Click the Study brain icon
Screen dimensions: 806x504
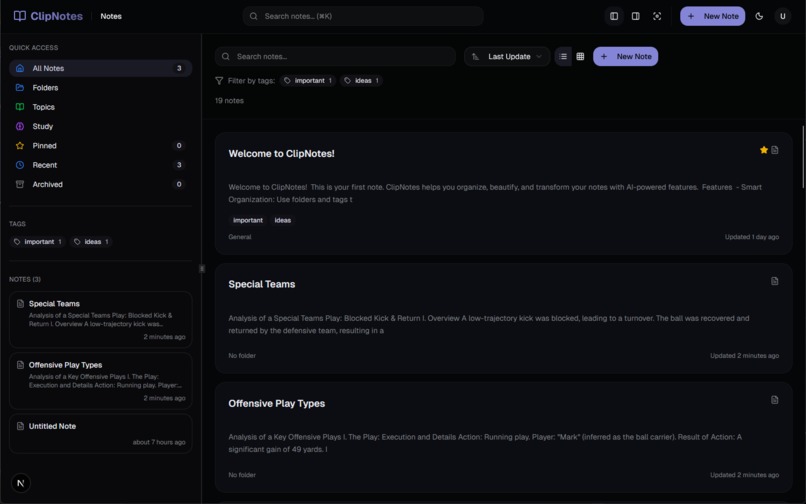[x=20, y=126]
